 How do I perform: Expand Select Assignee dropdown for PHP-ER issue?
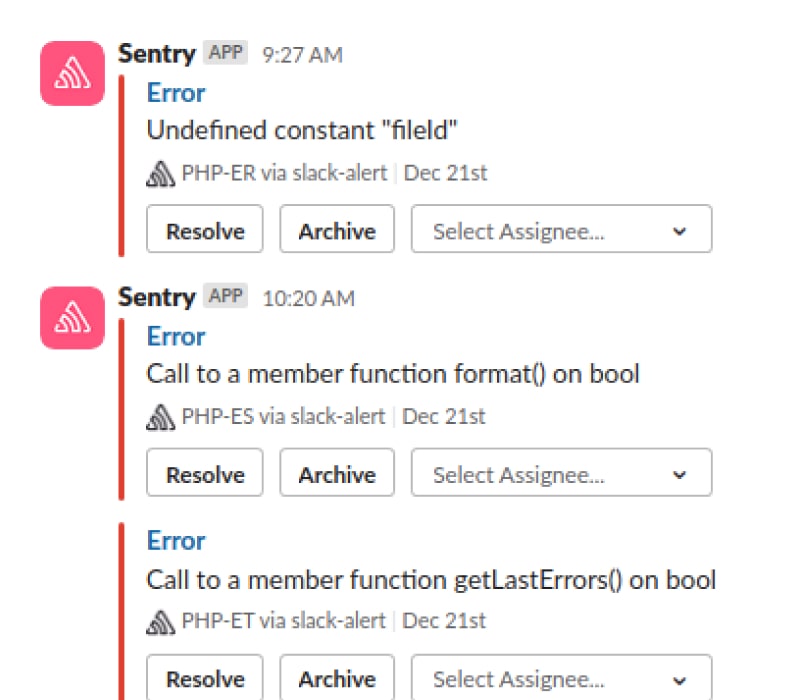[x=561, y=231]
